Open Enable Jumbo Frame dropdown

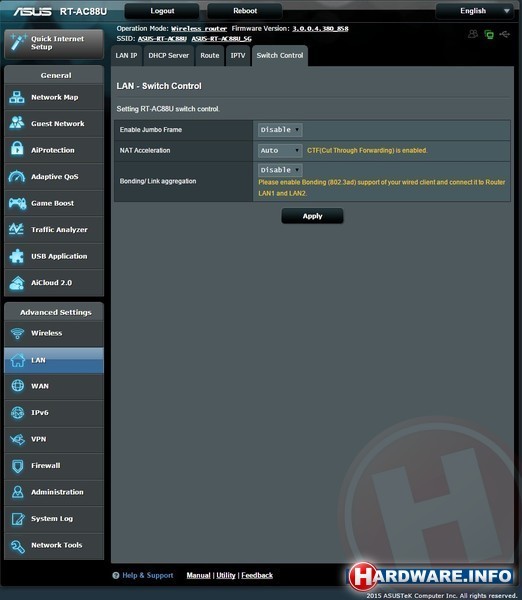point(280,130)
